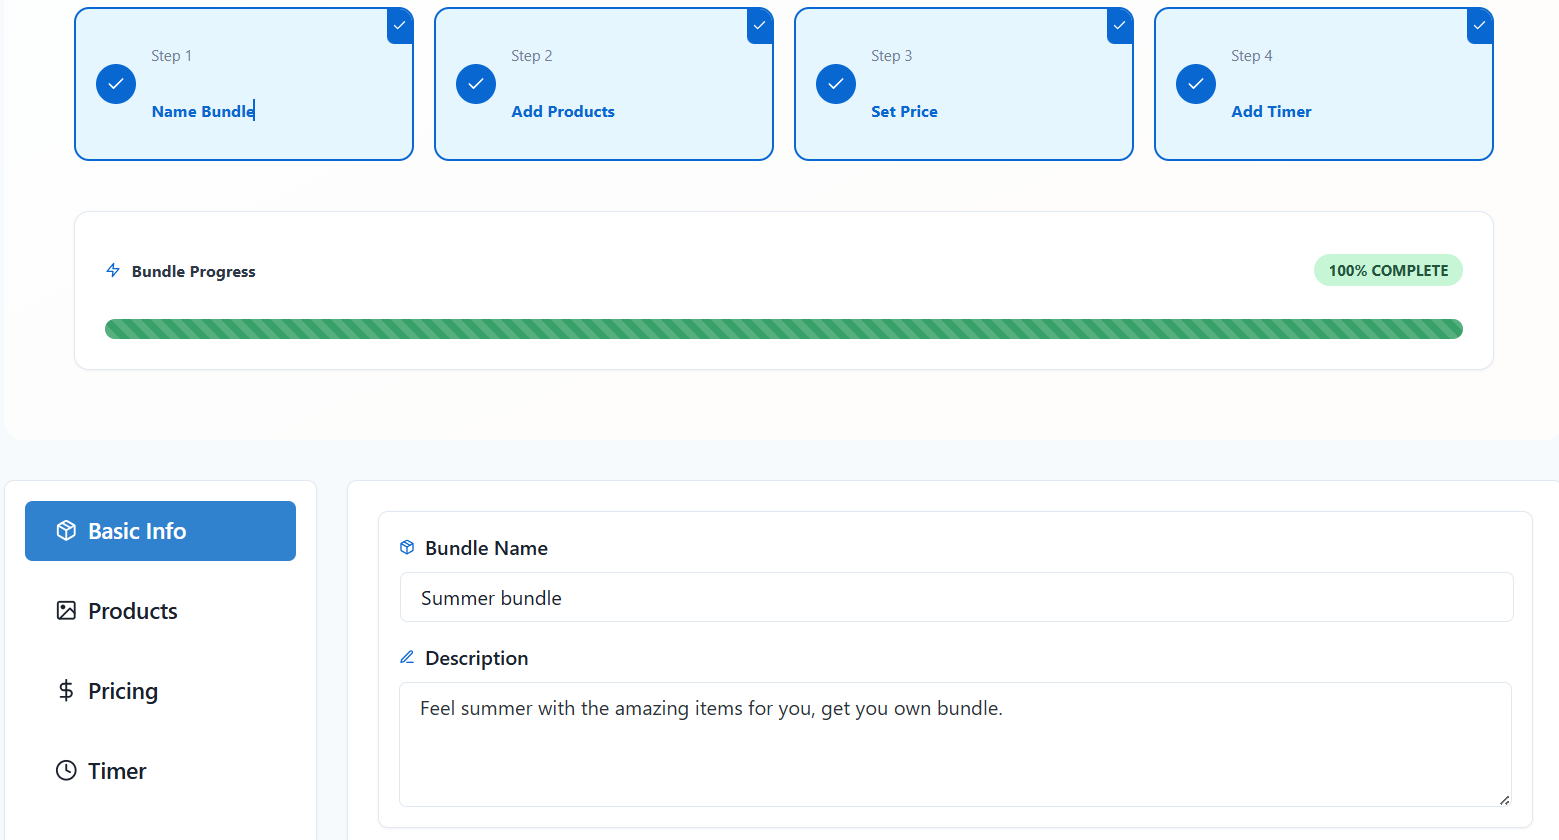
Task: Click the 'Step 3' label text
Action: pyautogui.click(x=891, y=56)
